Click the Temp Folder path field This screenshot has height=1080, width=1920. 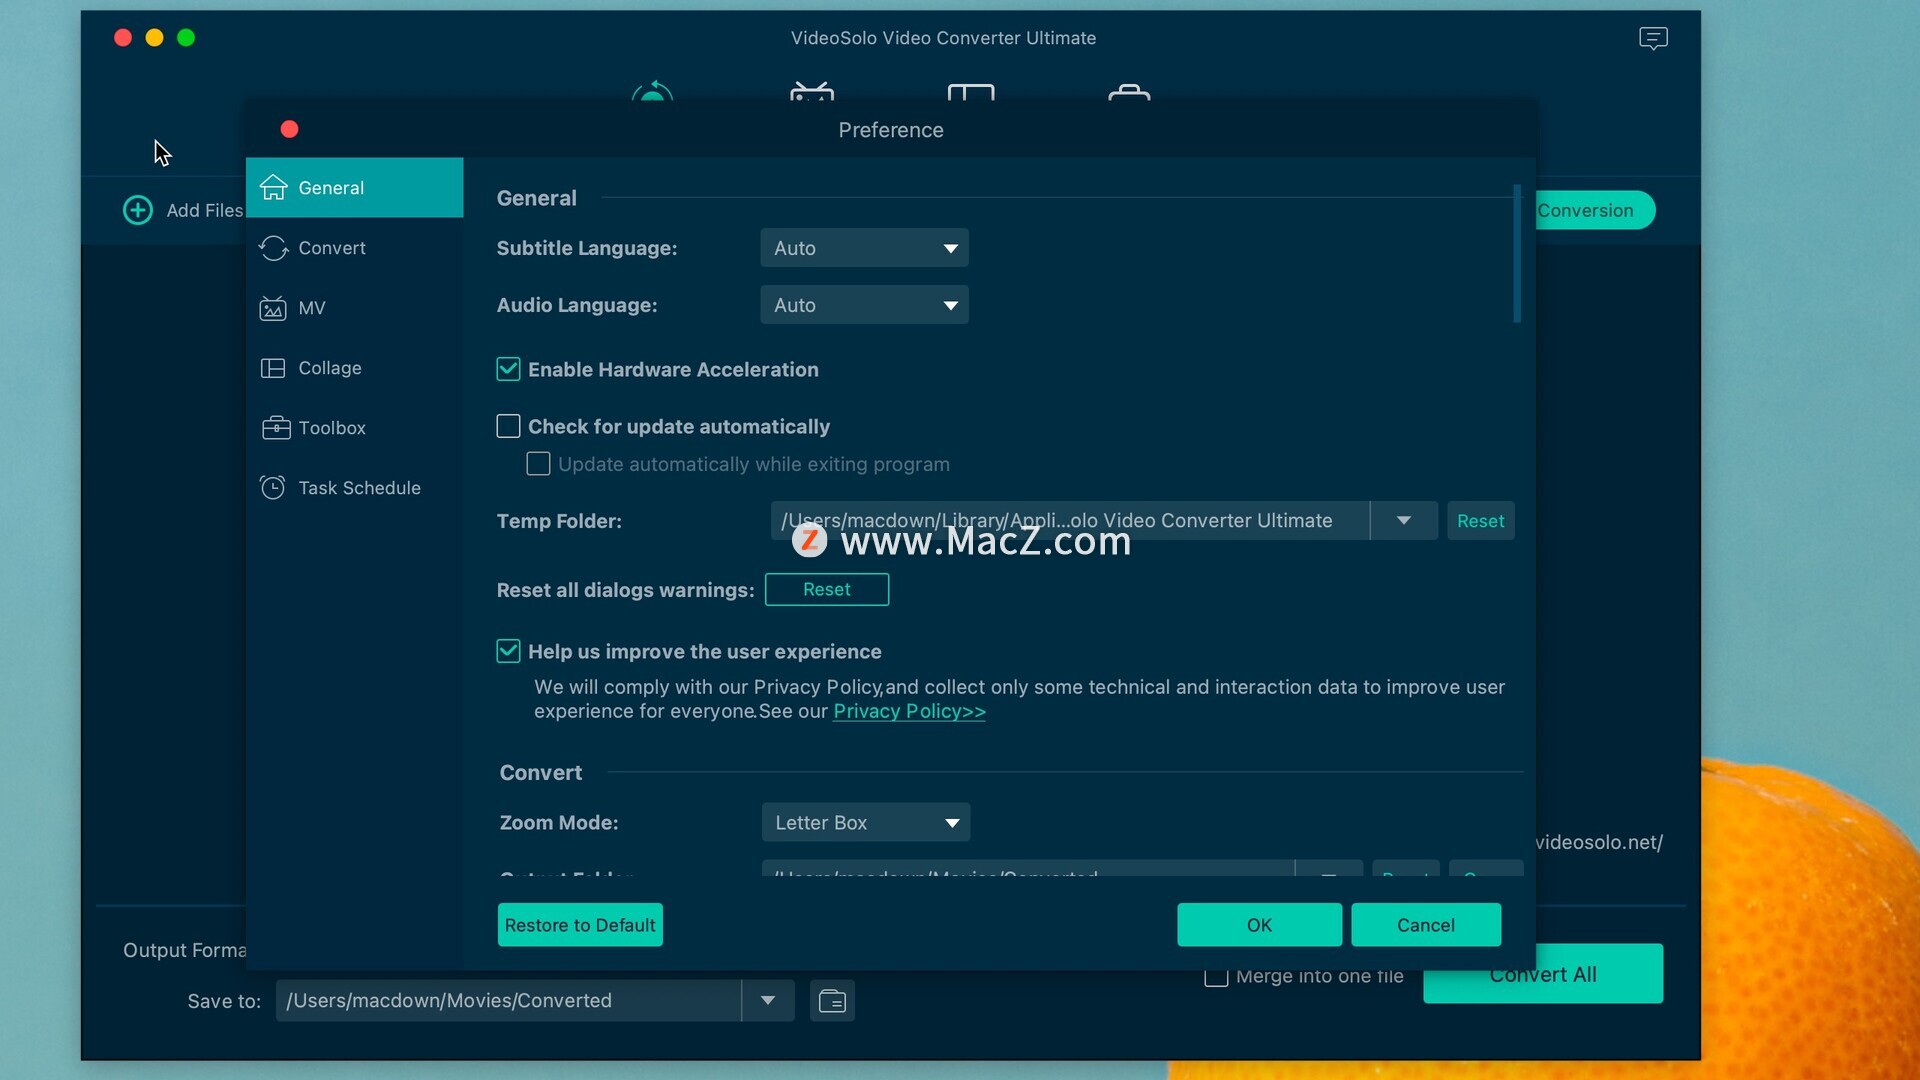(x=1069, y=520)
